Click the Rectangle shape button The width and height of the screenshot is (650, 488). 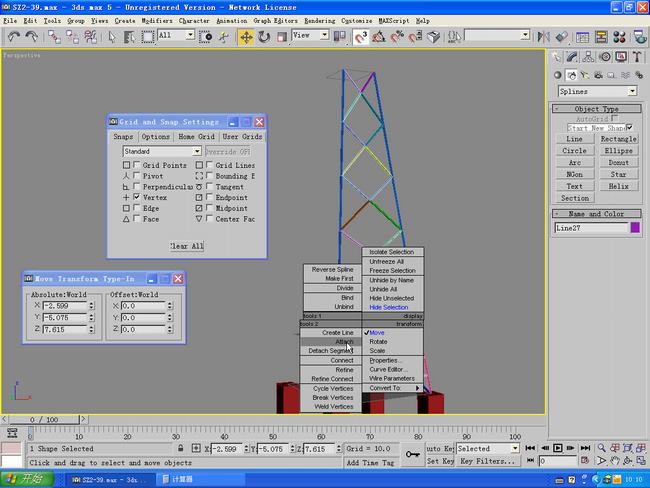[618, 139]
